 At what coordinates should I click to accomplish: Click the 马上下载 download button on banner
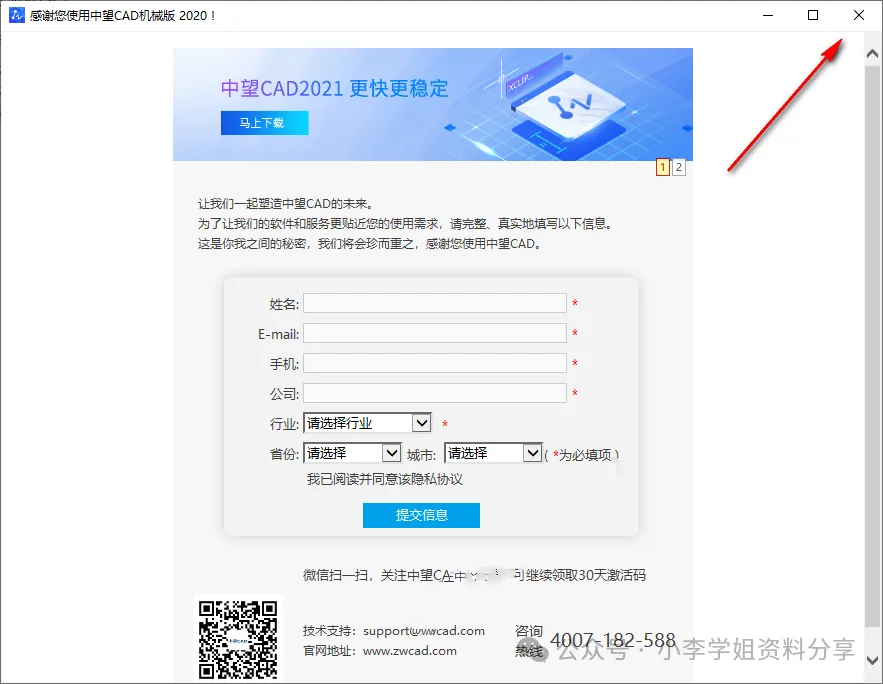(x=264, y=123)
